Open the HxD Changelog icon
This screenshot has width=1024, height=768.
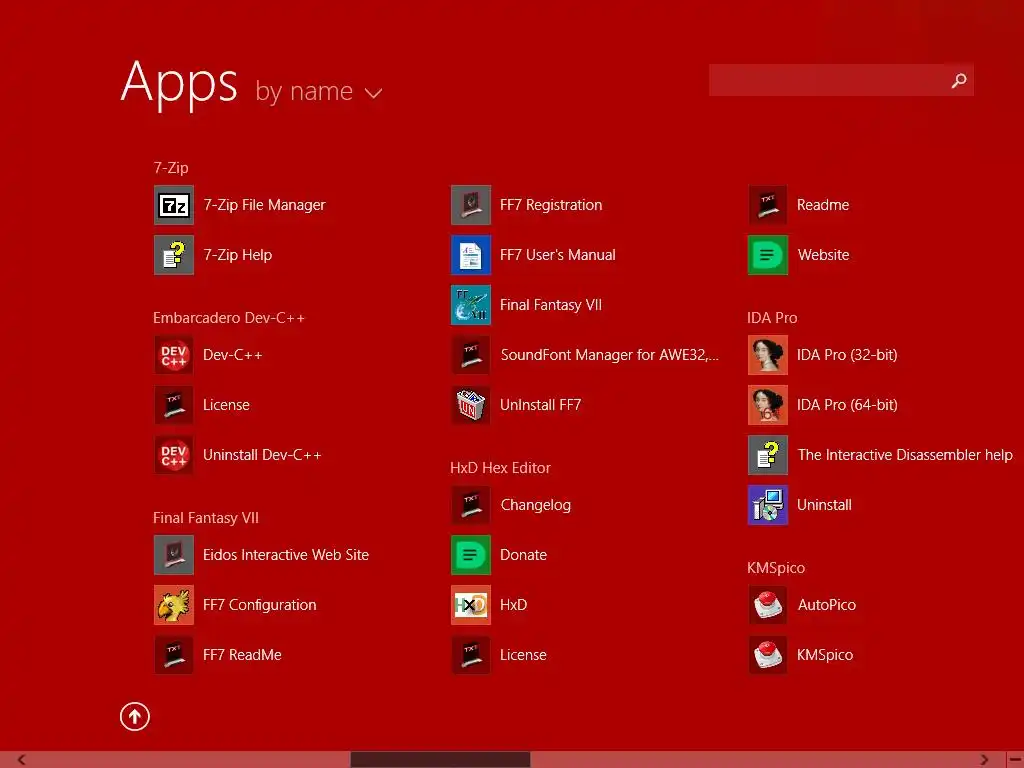[x=471, y=505]
